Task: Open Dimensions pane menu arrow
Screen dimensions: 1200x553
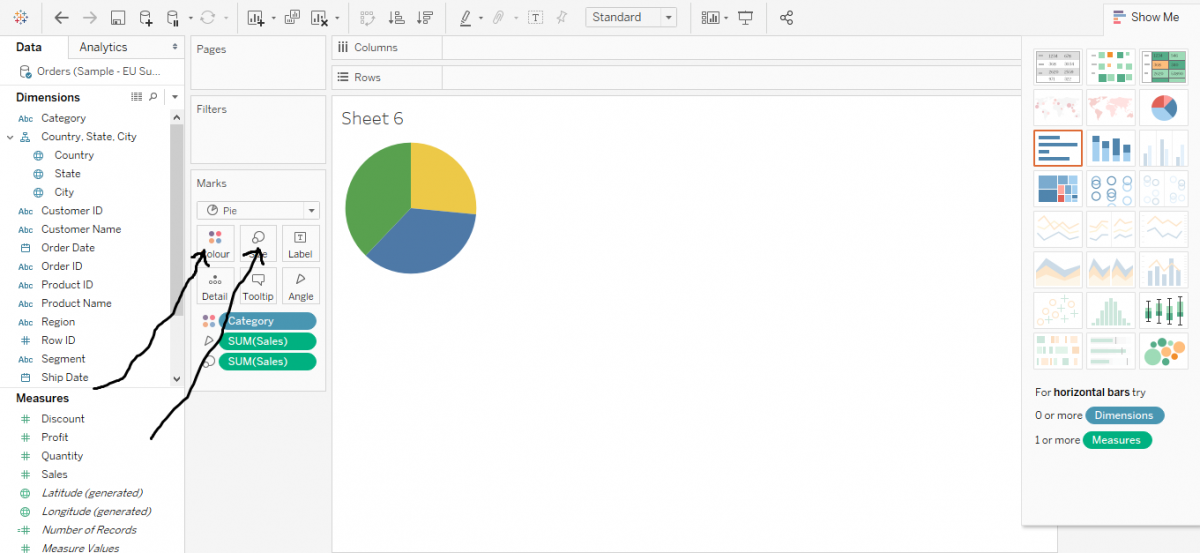Action: (175, 97)
